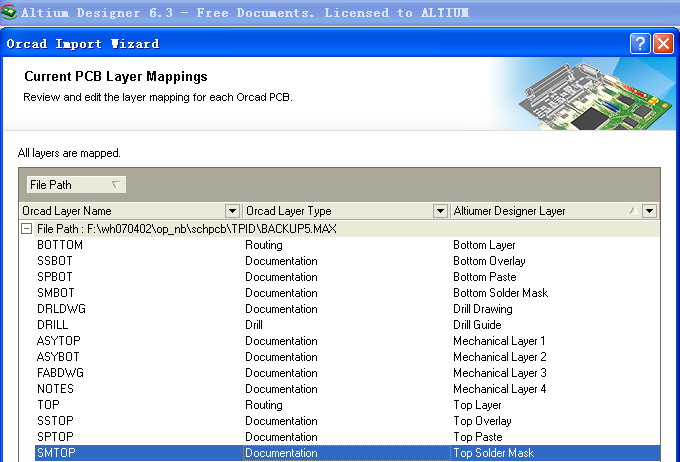Select the DRILL layer name
Image resolution: width=680 pixels, height=462 pixels.
(52, 325)
